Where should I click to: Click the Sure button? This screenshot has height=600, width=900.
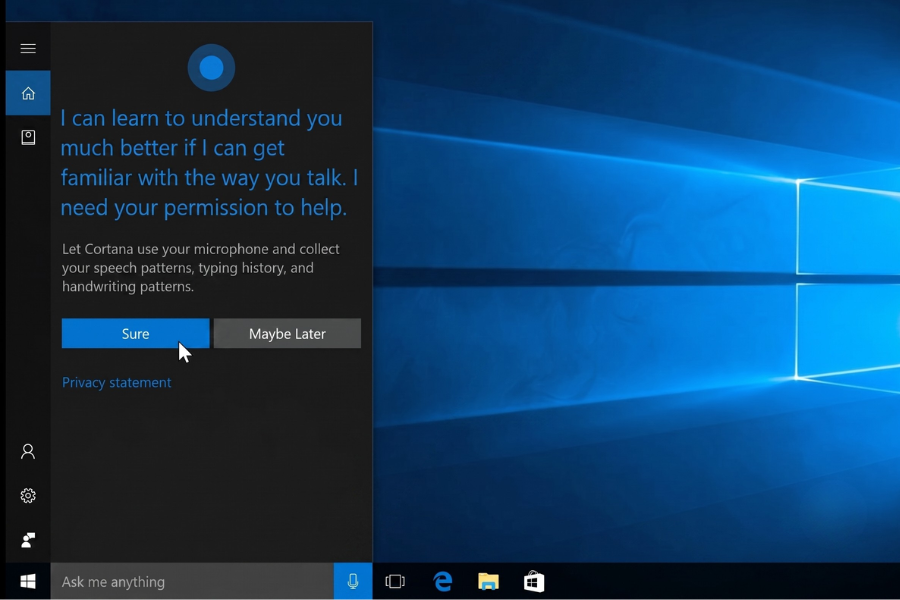(135, 334)
